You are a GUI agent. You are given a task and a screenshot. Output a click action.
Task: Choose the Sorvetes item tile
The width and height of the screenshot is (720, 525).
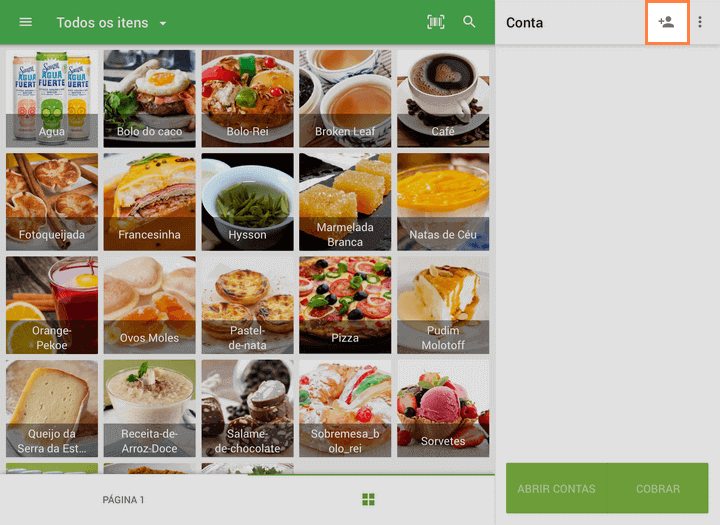pyautogui.click(x=443, y=408)
